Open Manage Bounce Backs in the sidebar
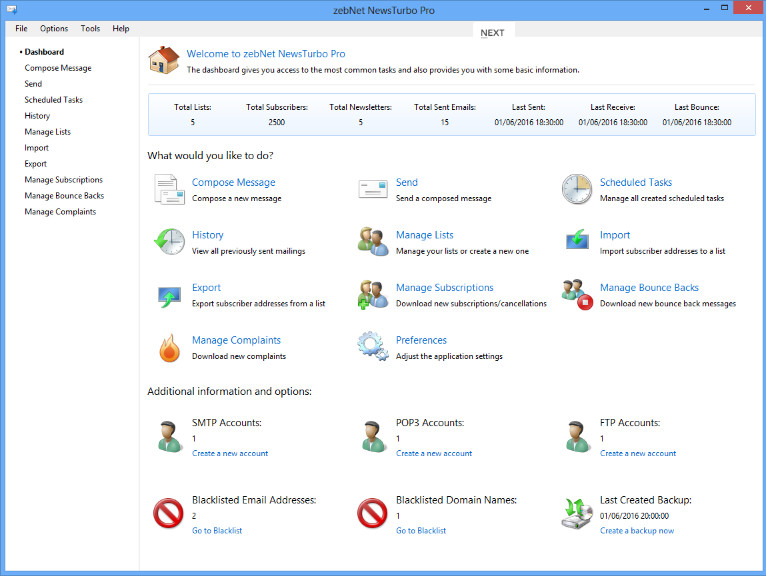The image size is (766, 576). [x=64, y=195]
